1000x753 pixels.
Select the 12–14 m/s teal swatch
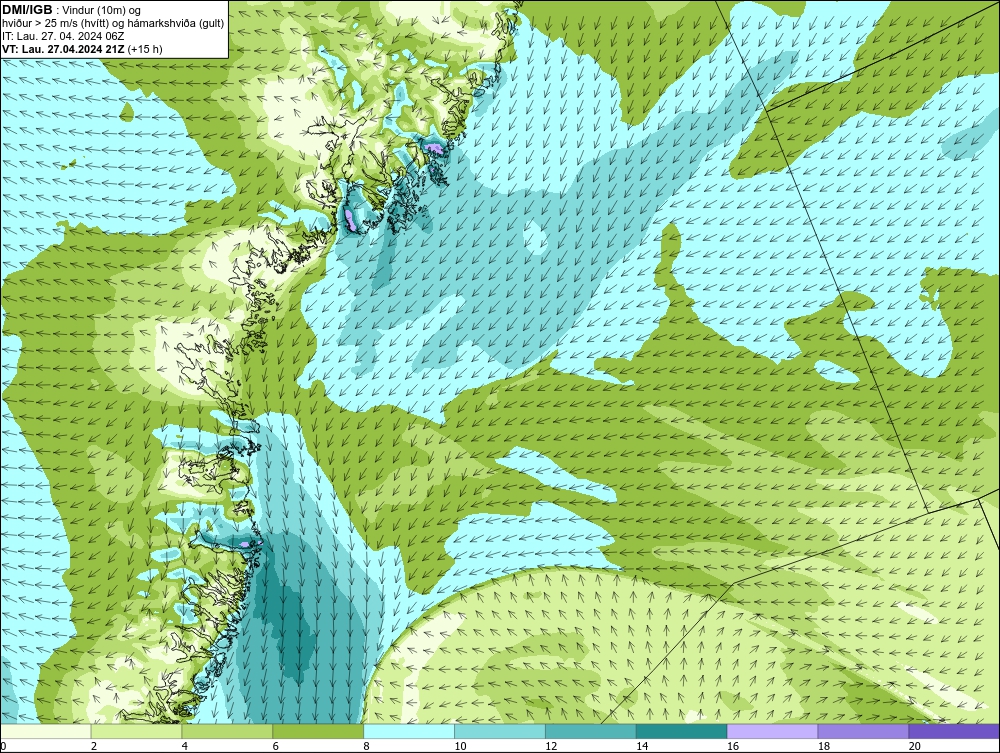[591, 731]
